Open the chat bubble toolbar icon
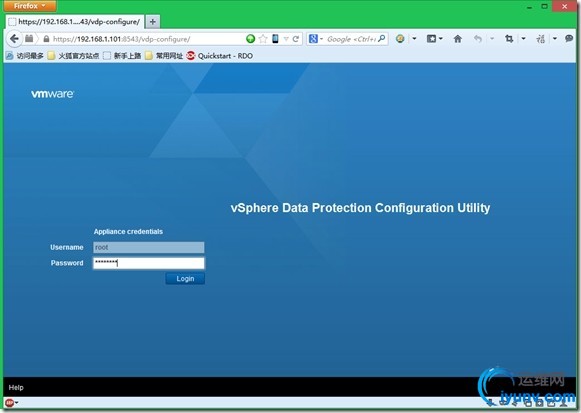 pos(569,39)
